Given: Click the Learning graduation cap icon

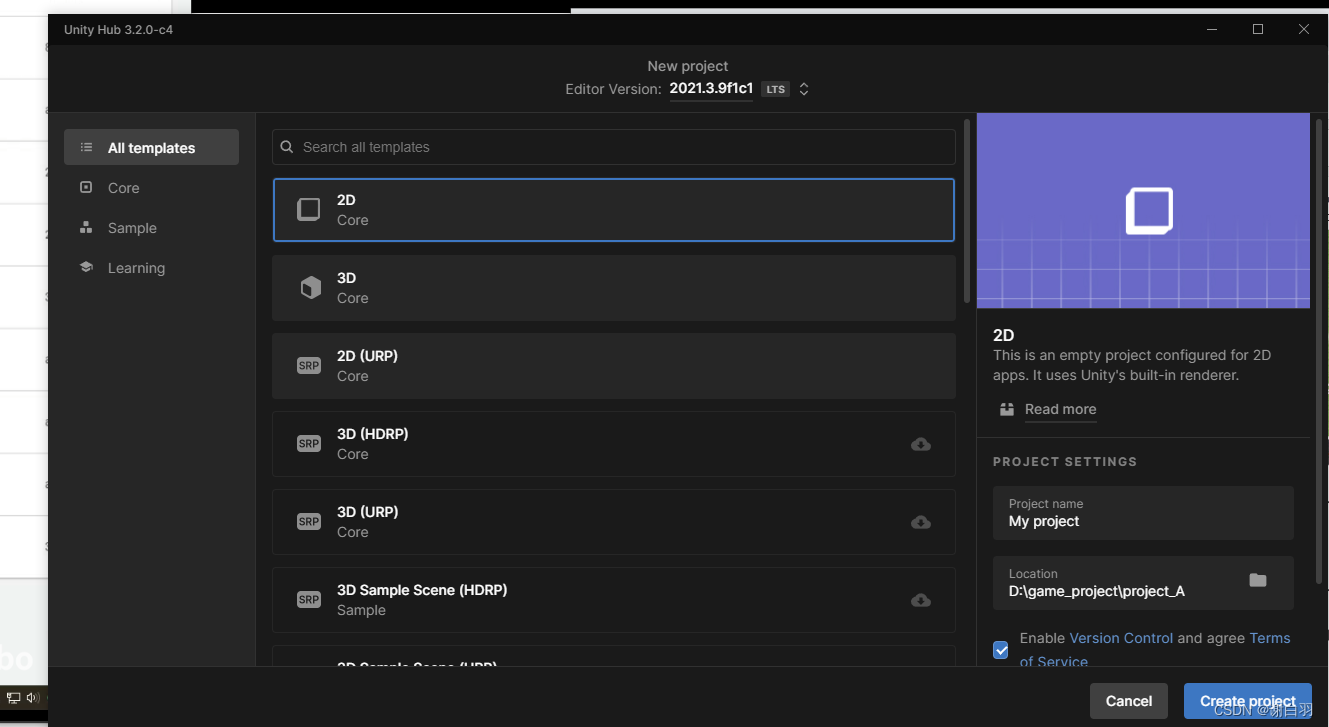Looking at the screenshot, I should [x=86, y=267].
